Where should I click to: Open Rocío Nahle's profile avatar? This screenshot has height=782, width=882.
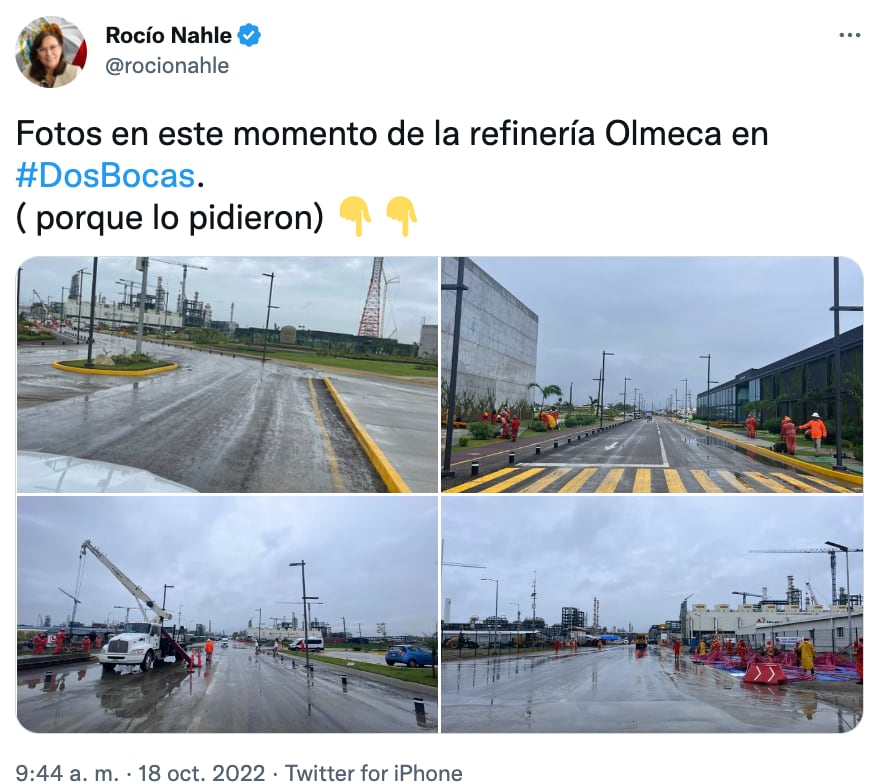coord(51,52)
